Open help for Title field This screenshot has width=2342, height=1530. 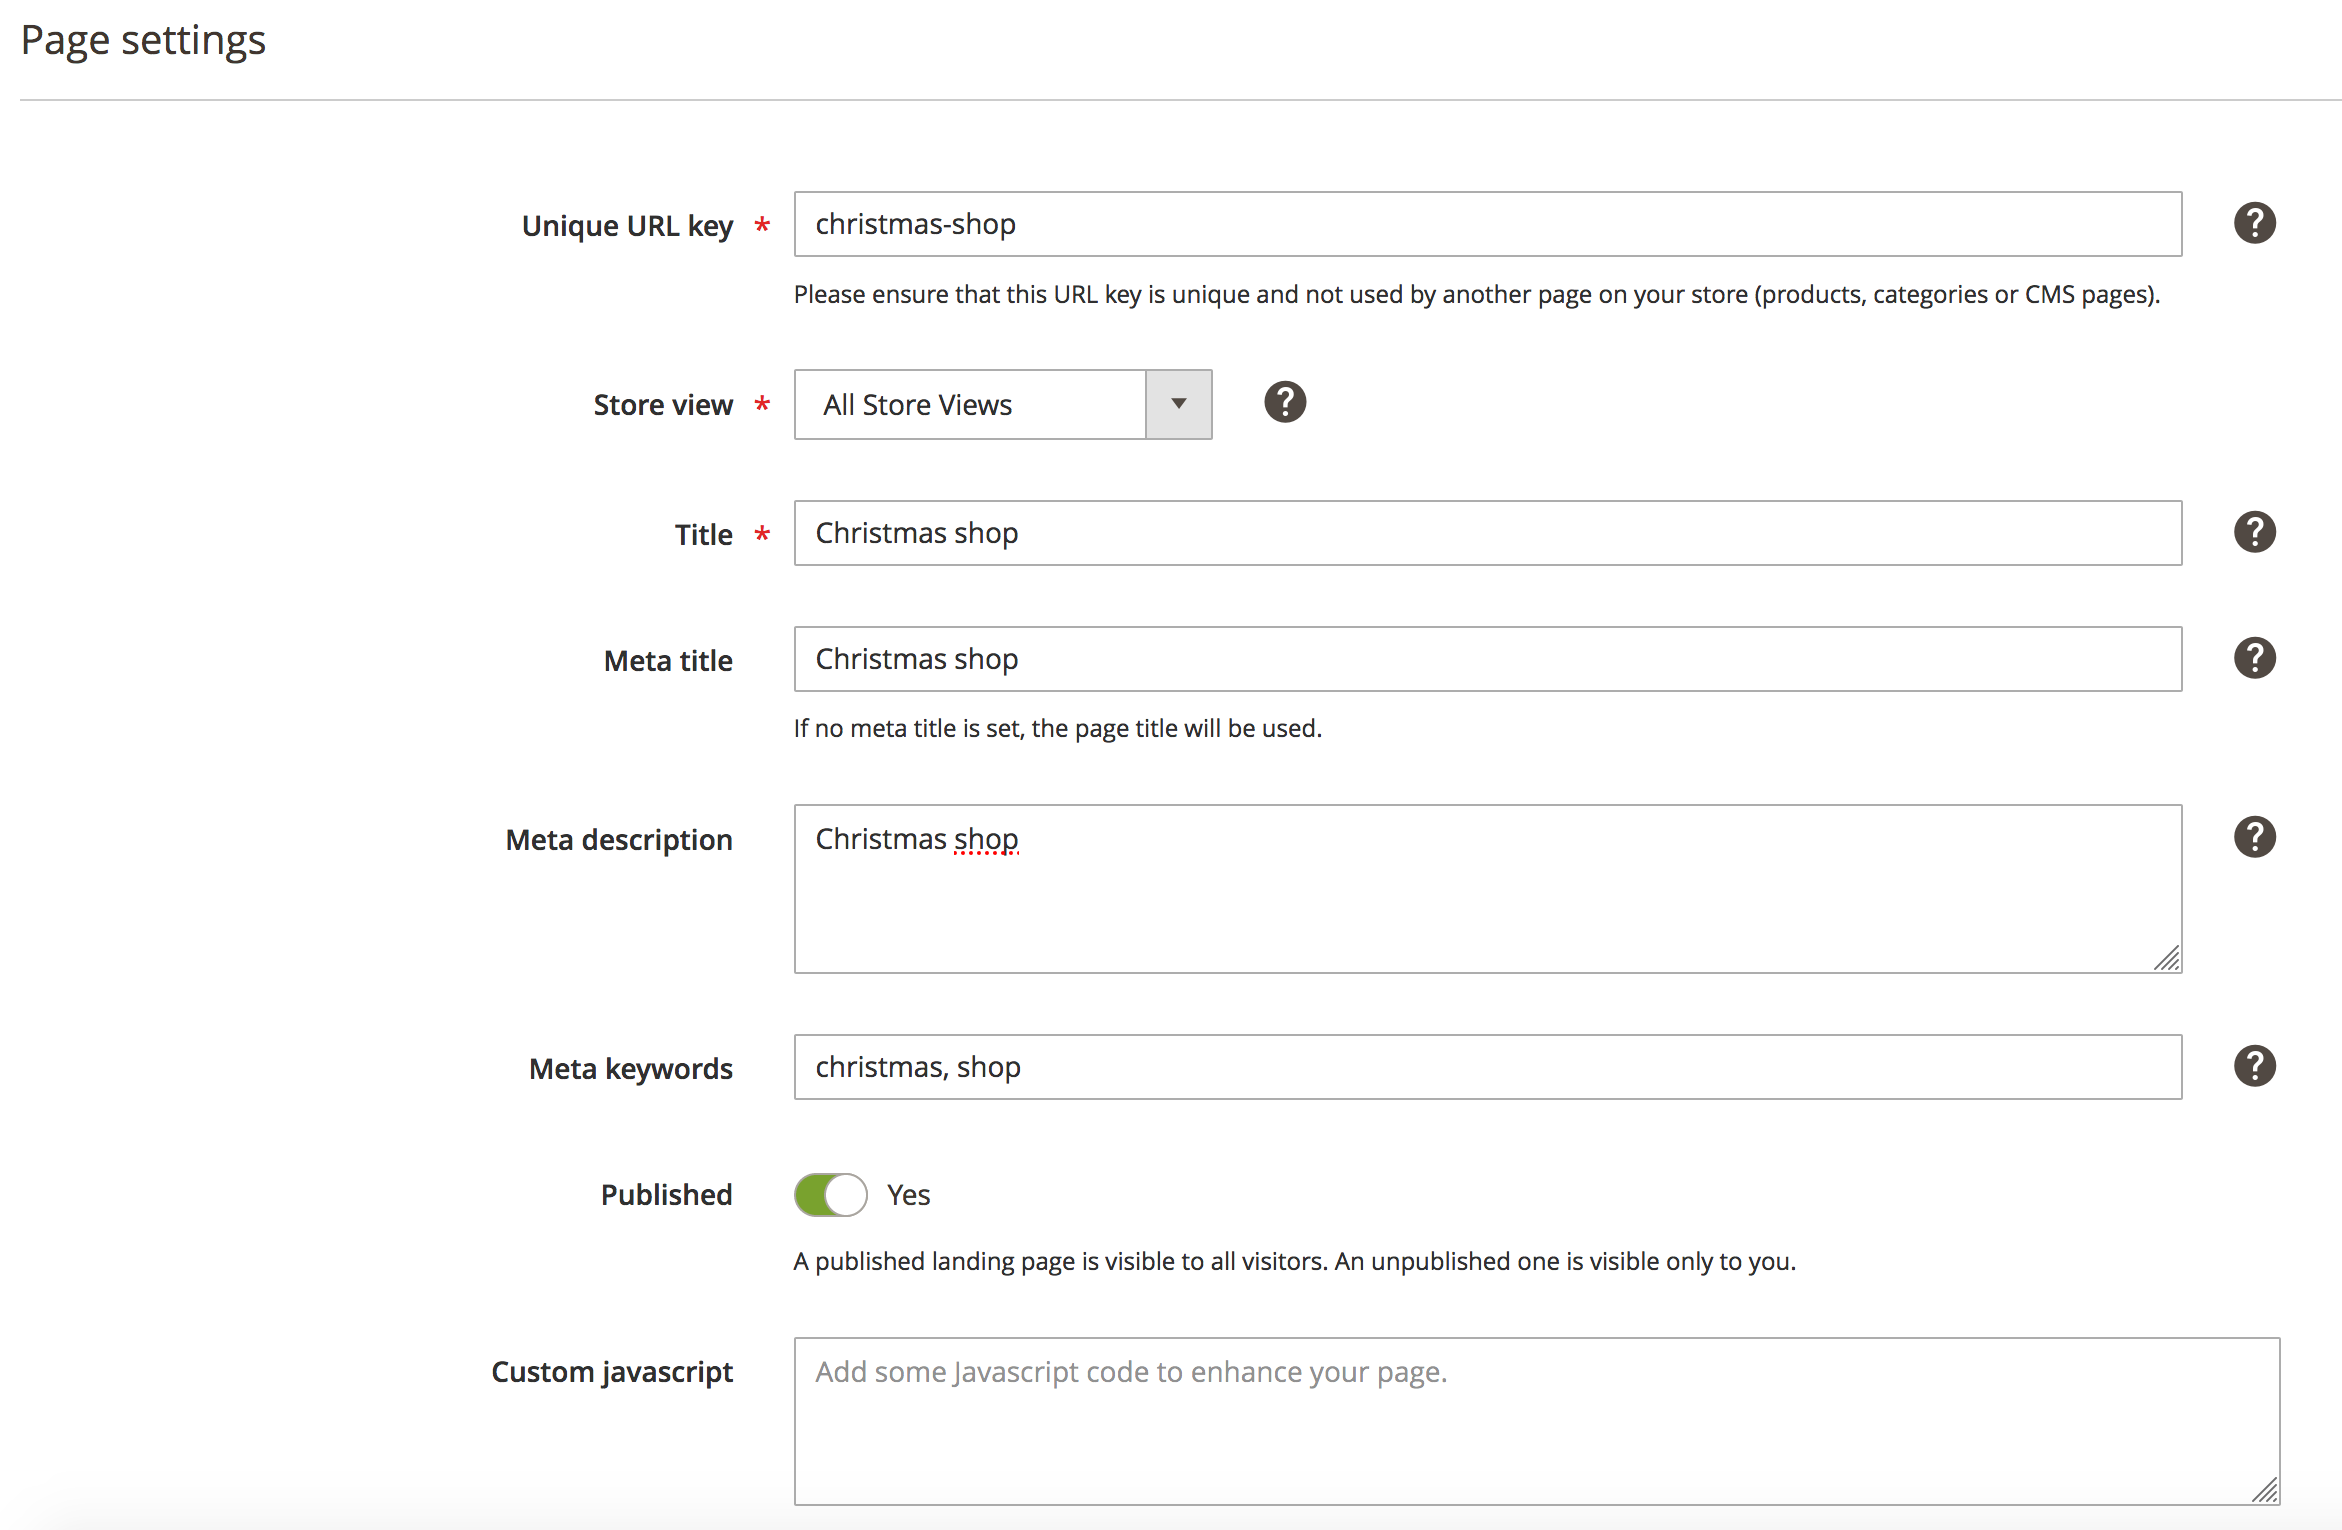point(2254,531)
